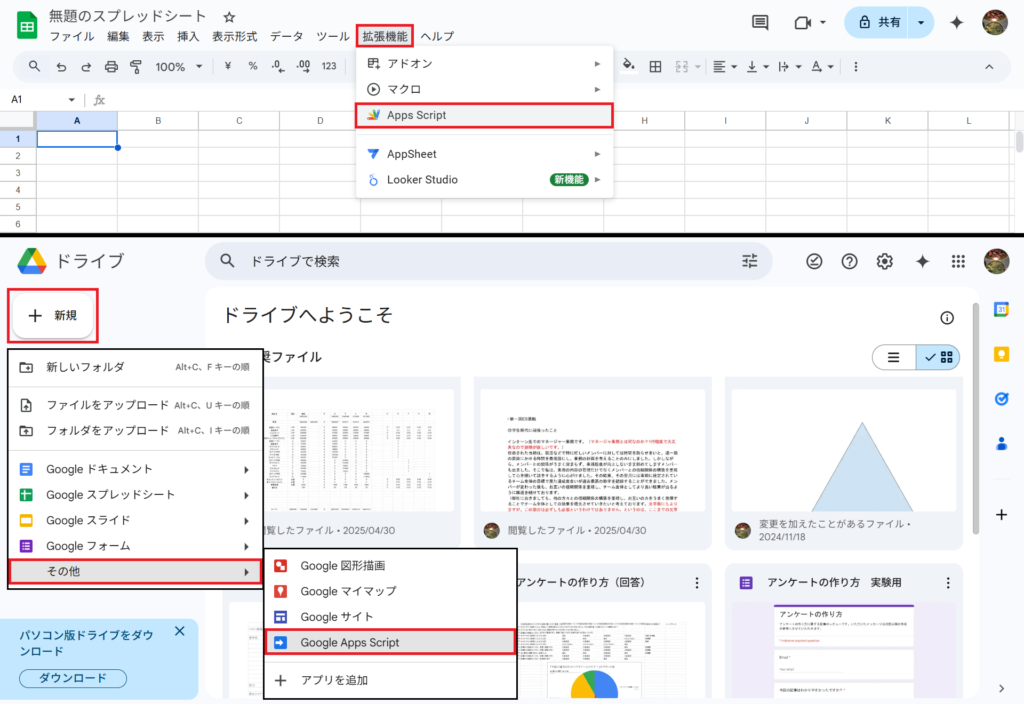Select Google Apps Script in the submenu
This screenshot has width=1024, height=704.
pyautogui.click(x=391, y=642)
